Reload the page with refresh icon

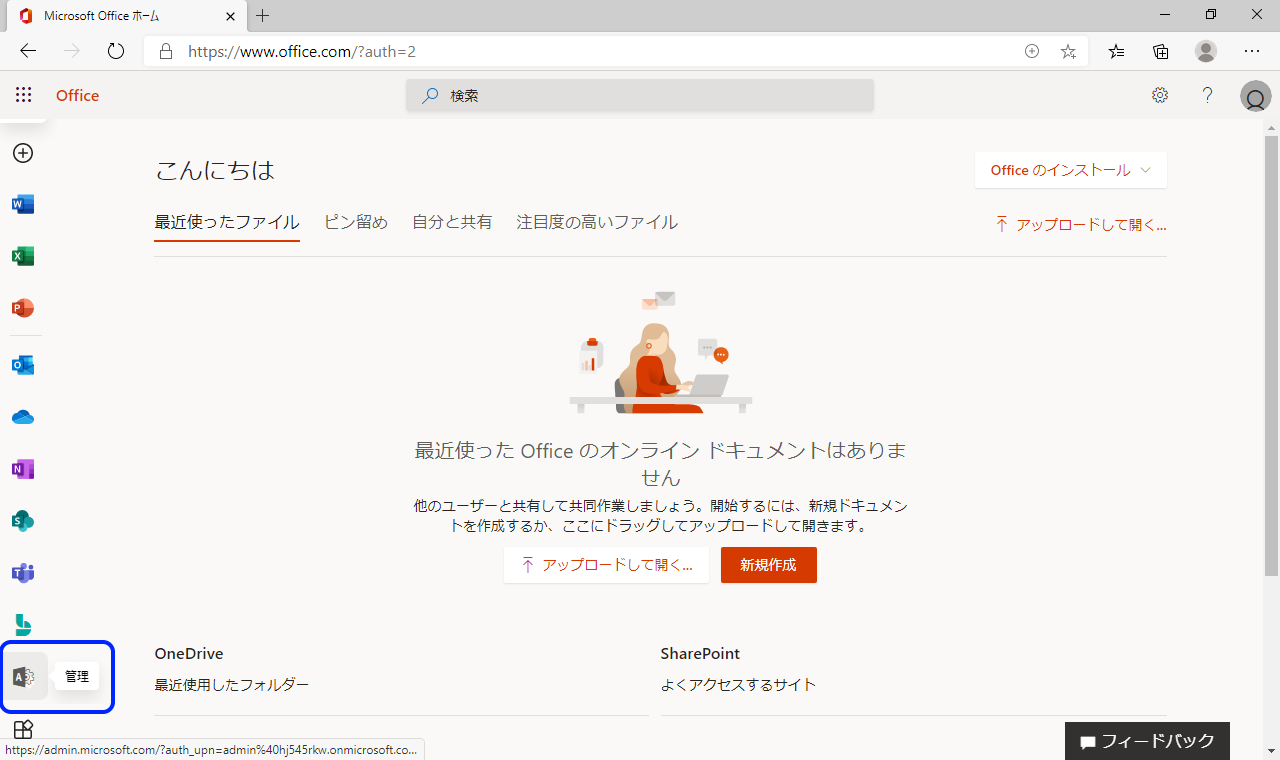116,51
